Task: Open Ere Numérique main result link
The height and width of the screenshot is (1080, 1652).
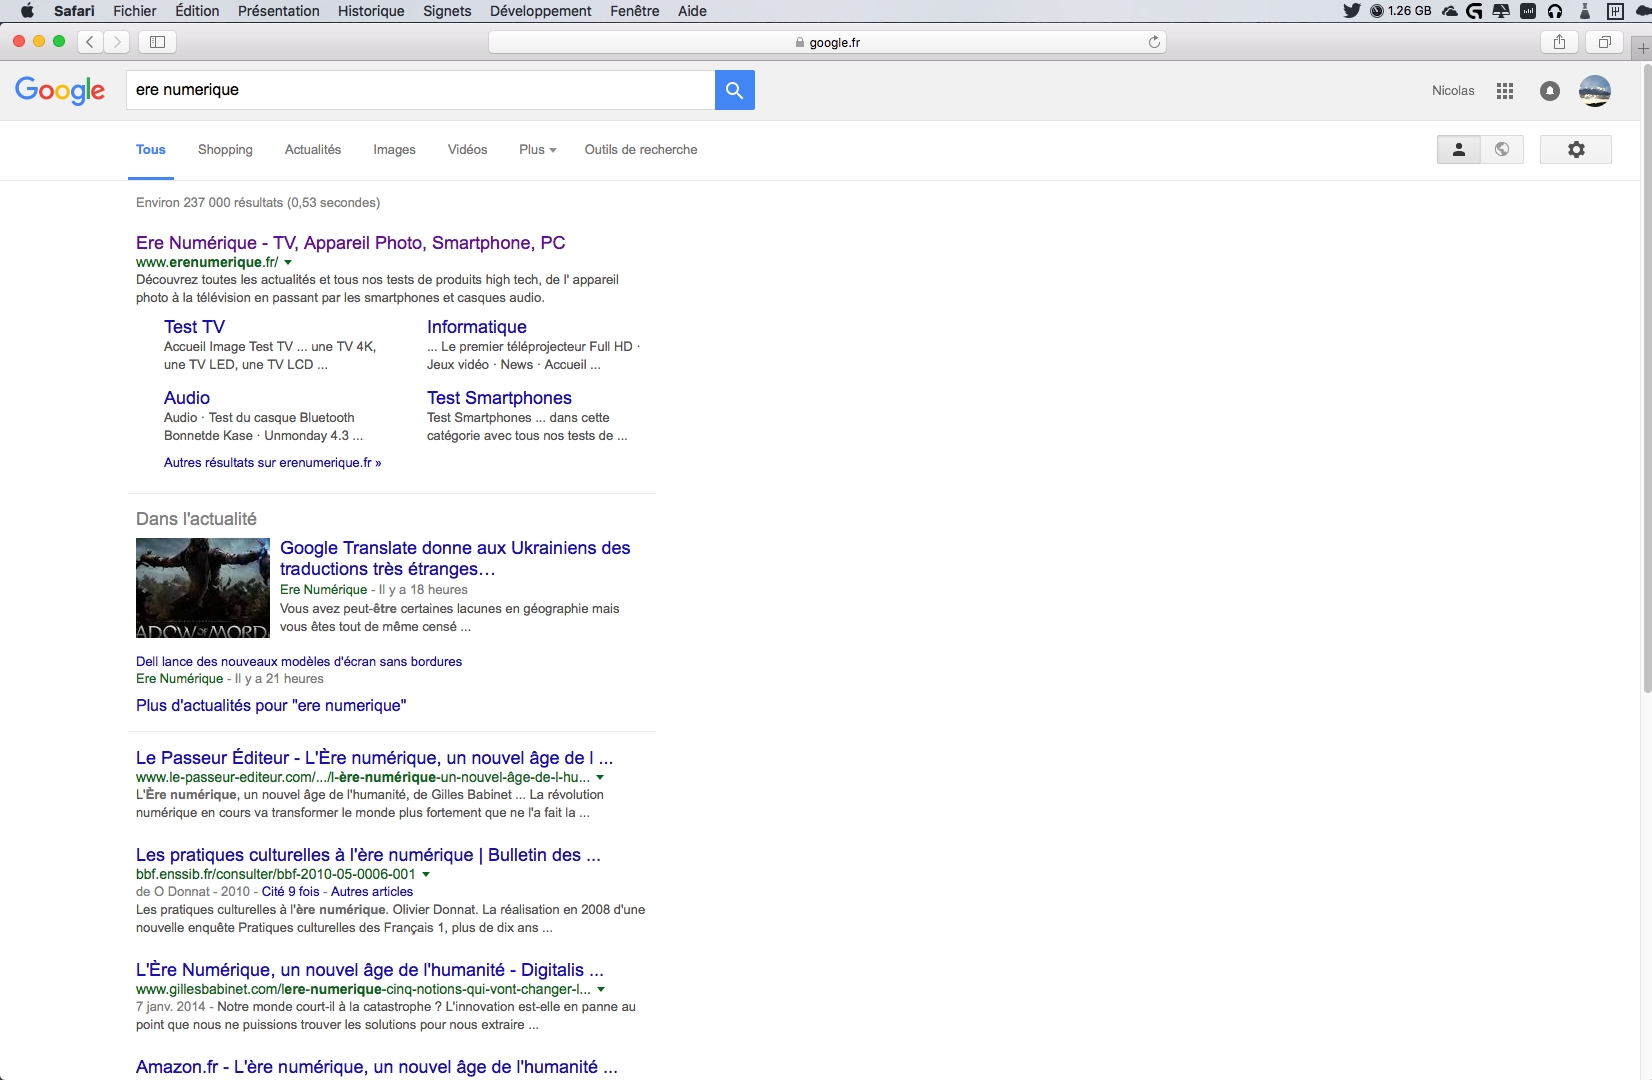Action: click(351, 243)
